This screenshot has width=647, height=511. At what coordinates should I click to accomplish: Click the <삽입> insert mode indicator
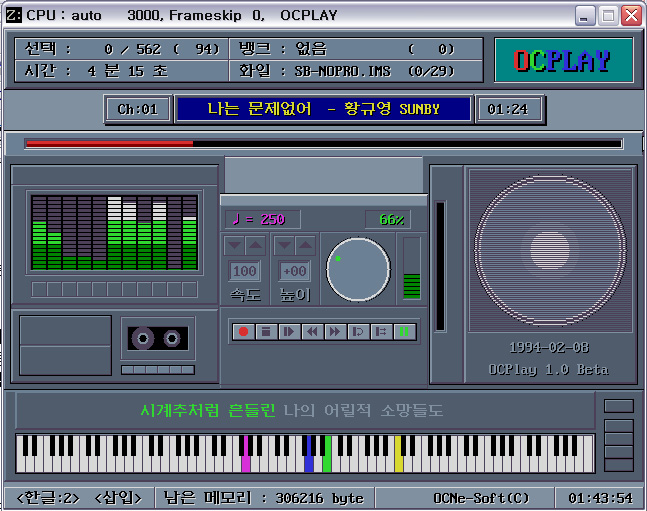click(118, 498)
